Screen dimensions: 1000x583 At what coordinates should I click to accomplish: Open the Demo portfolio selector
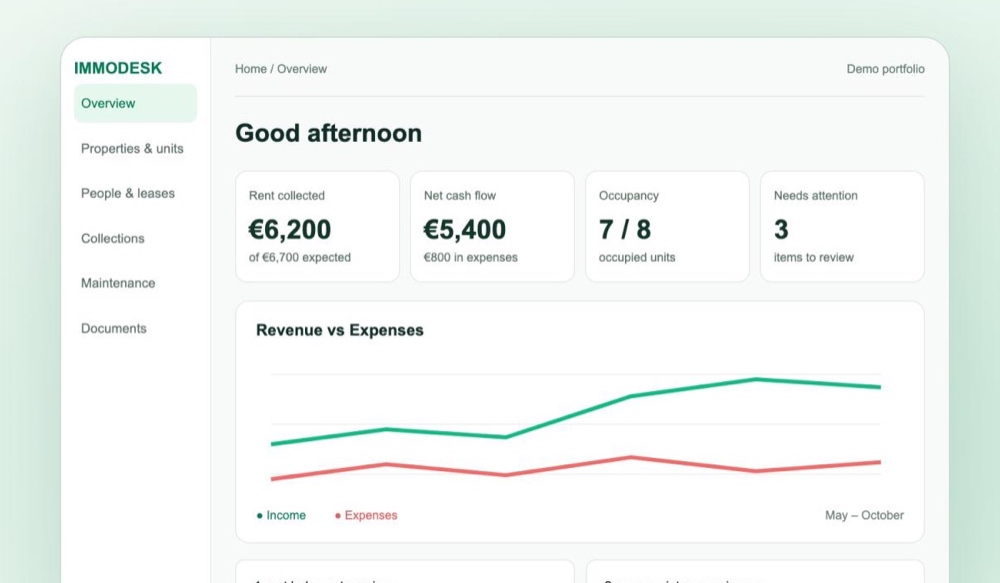[885, 69]
